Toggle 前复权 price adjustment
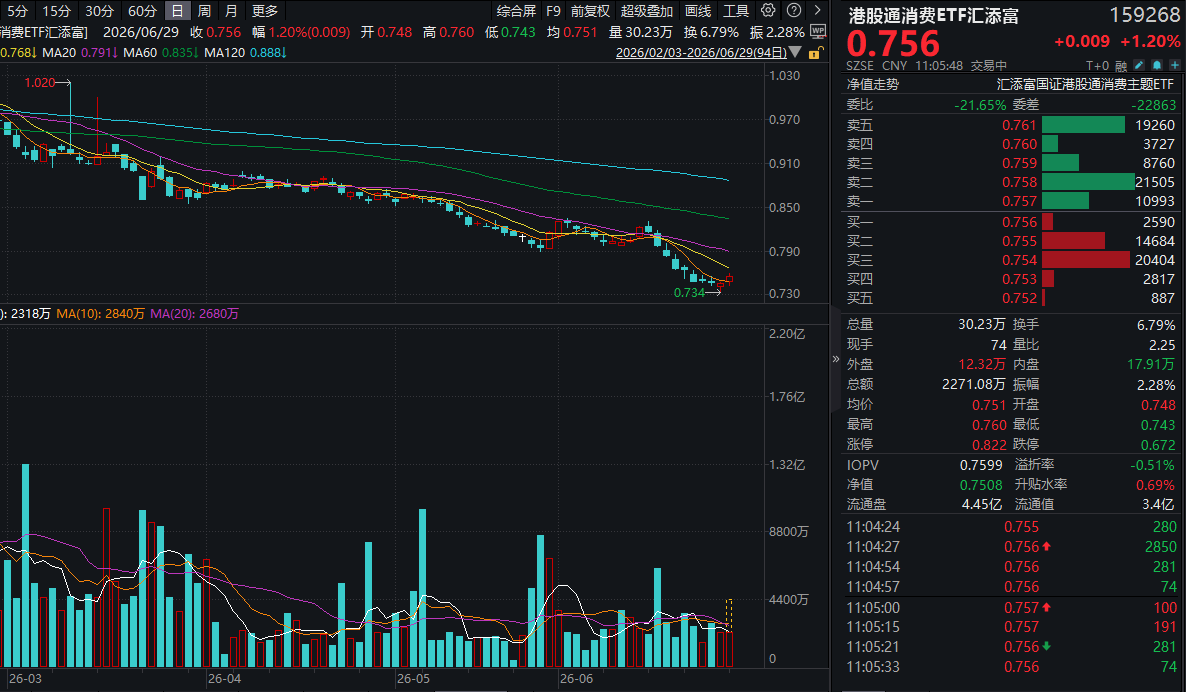This screenshot has height=692, width=1186. 590,11
